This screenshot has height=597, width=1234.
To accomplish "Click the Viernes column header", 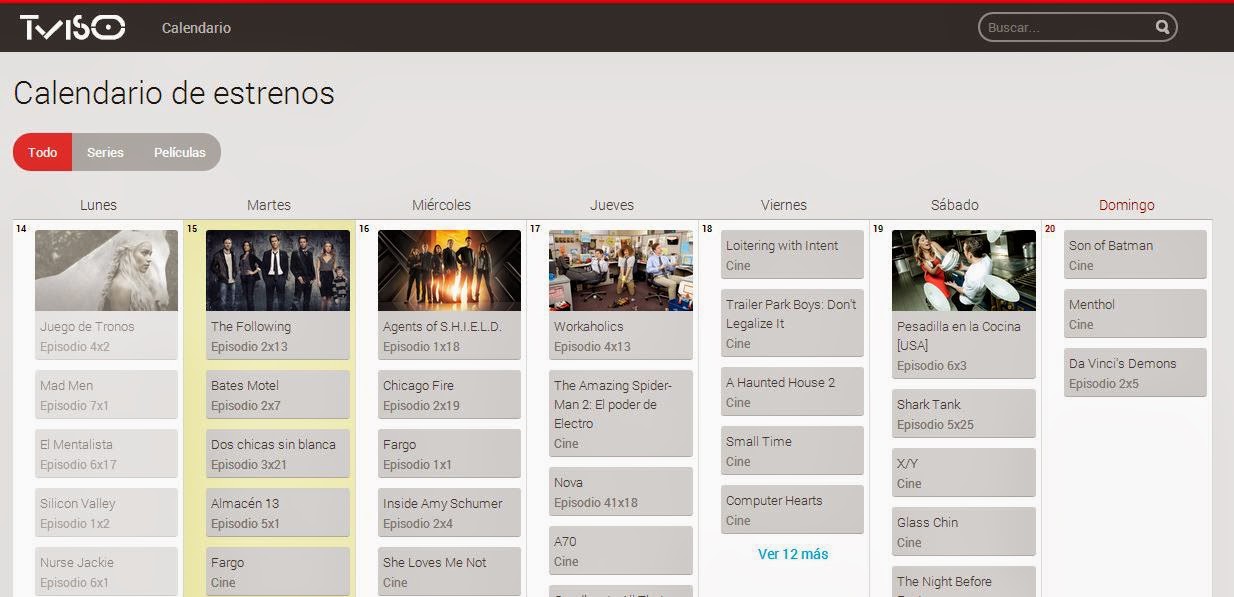I will 784,205.
